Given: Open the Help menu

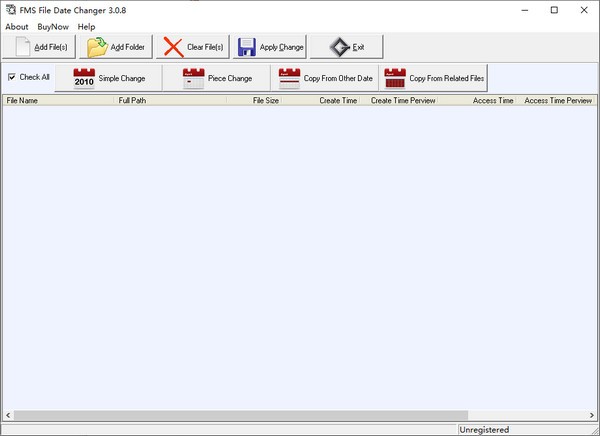Looking at the screenshot, I should click(86, 26).
